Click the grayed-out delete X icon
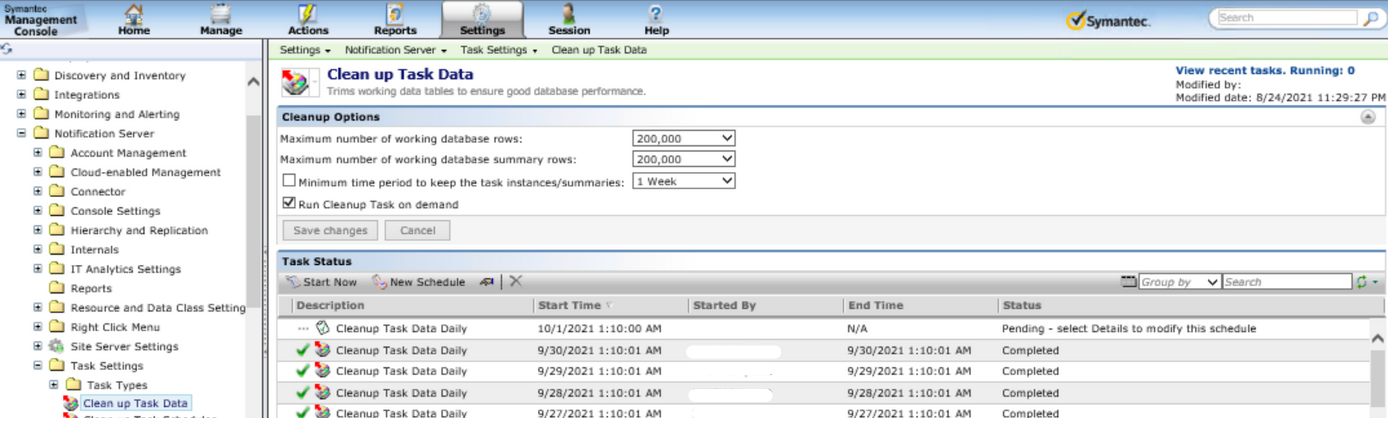The height and width of the screenshot is (421, 1391). [x=516, y=282]
